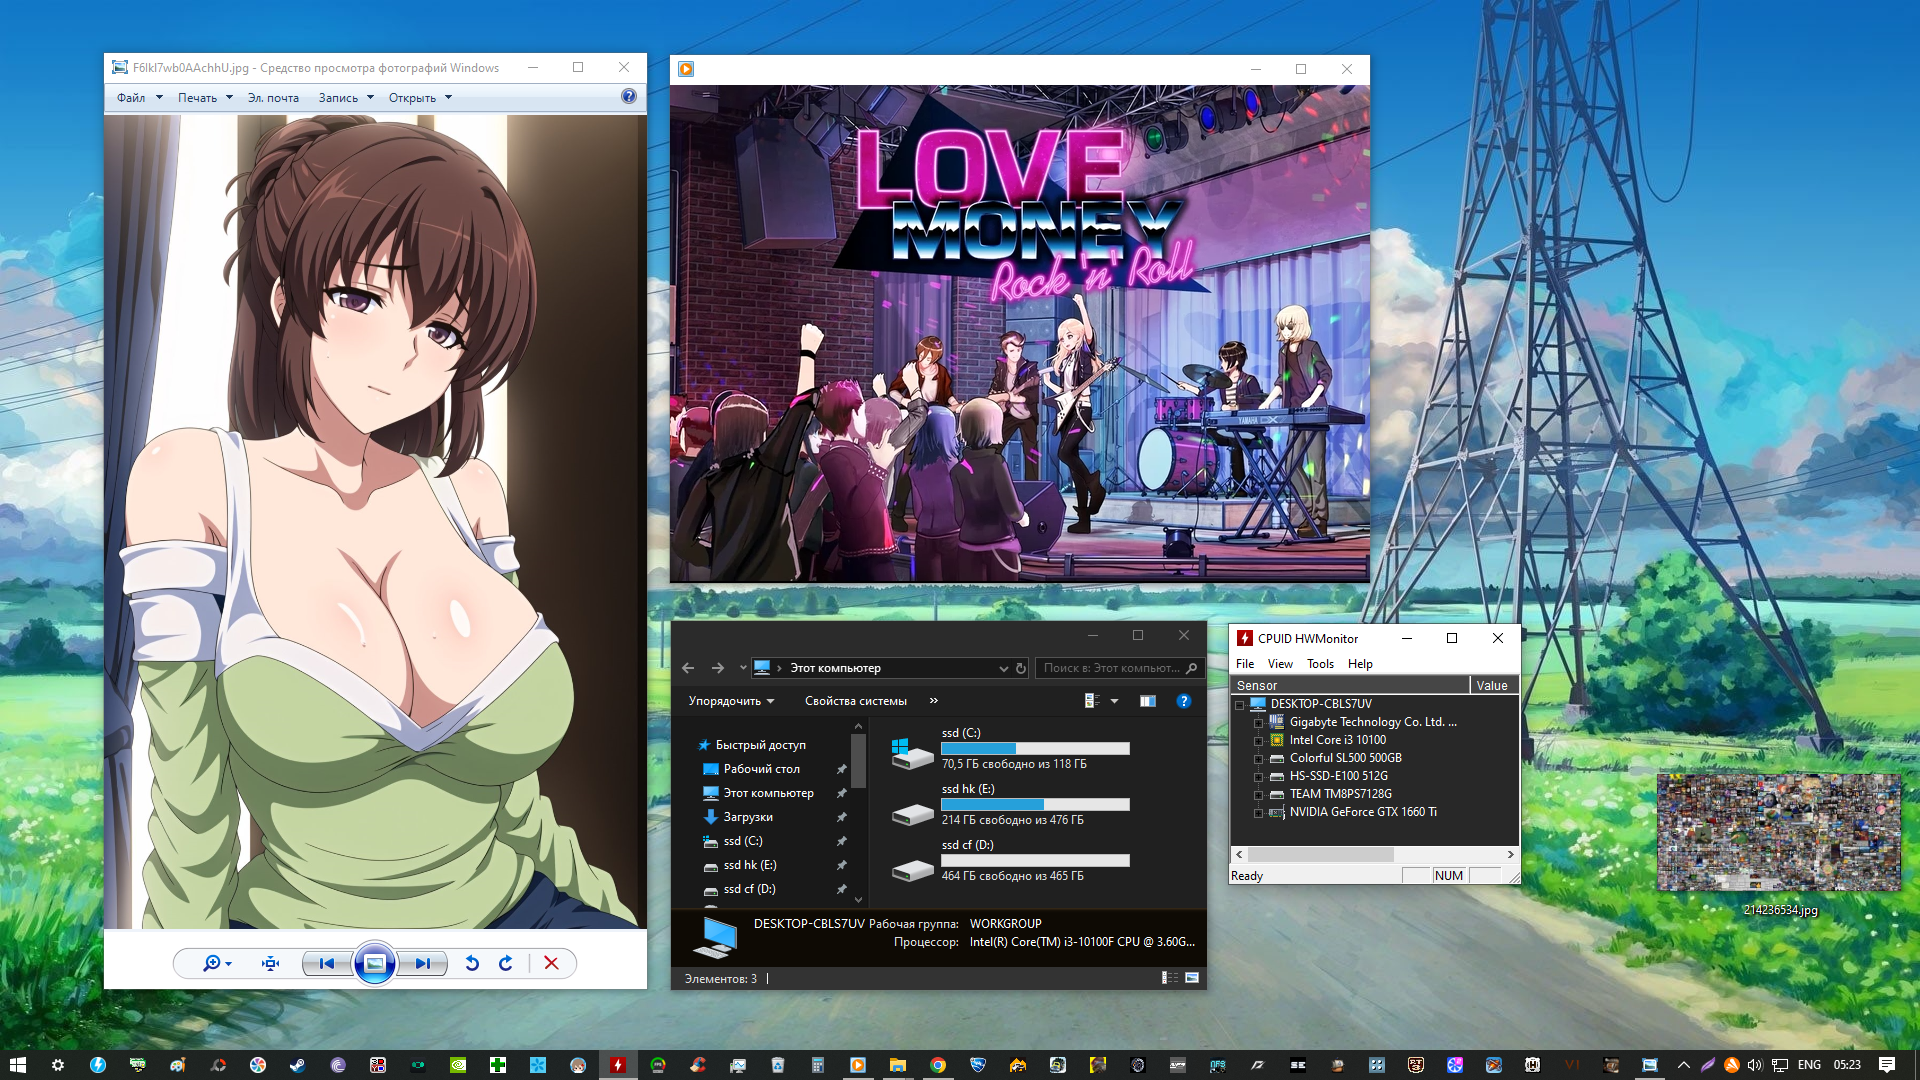Open the Открыть dropdown menu
The image size is (1920, 1080).
coord(420,98)
